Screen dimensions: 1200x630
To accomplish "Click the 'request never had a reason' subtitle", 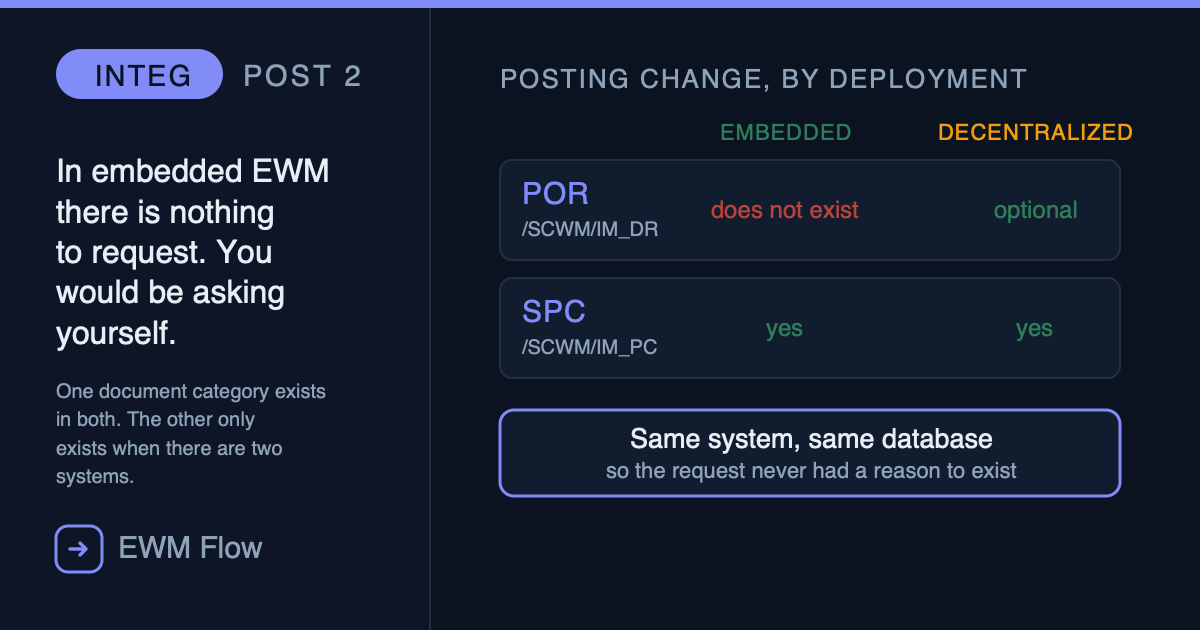I will 811,470.
